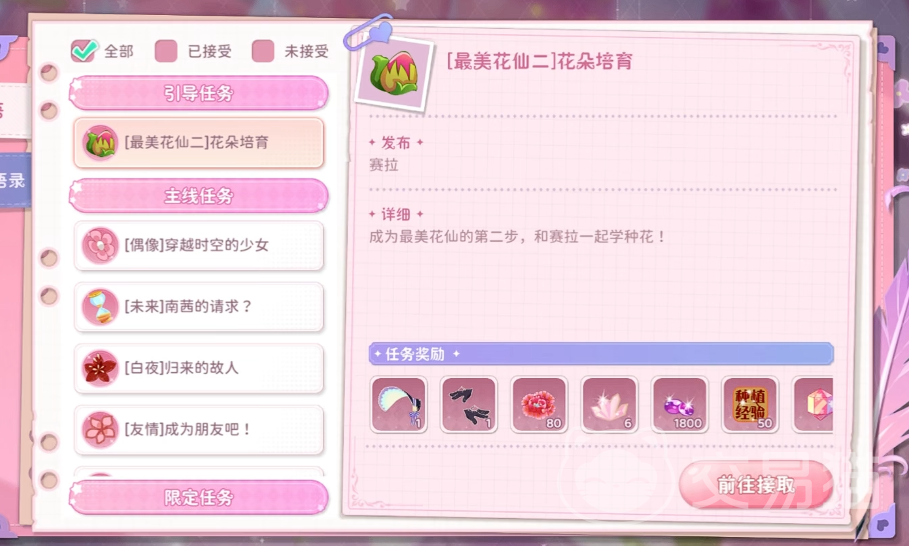Click the purple gems reward showing 1800
Image resolution: width=909 pixels, height=546 pixels.
pyautogui.click(x=679, y=404)
